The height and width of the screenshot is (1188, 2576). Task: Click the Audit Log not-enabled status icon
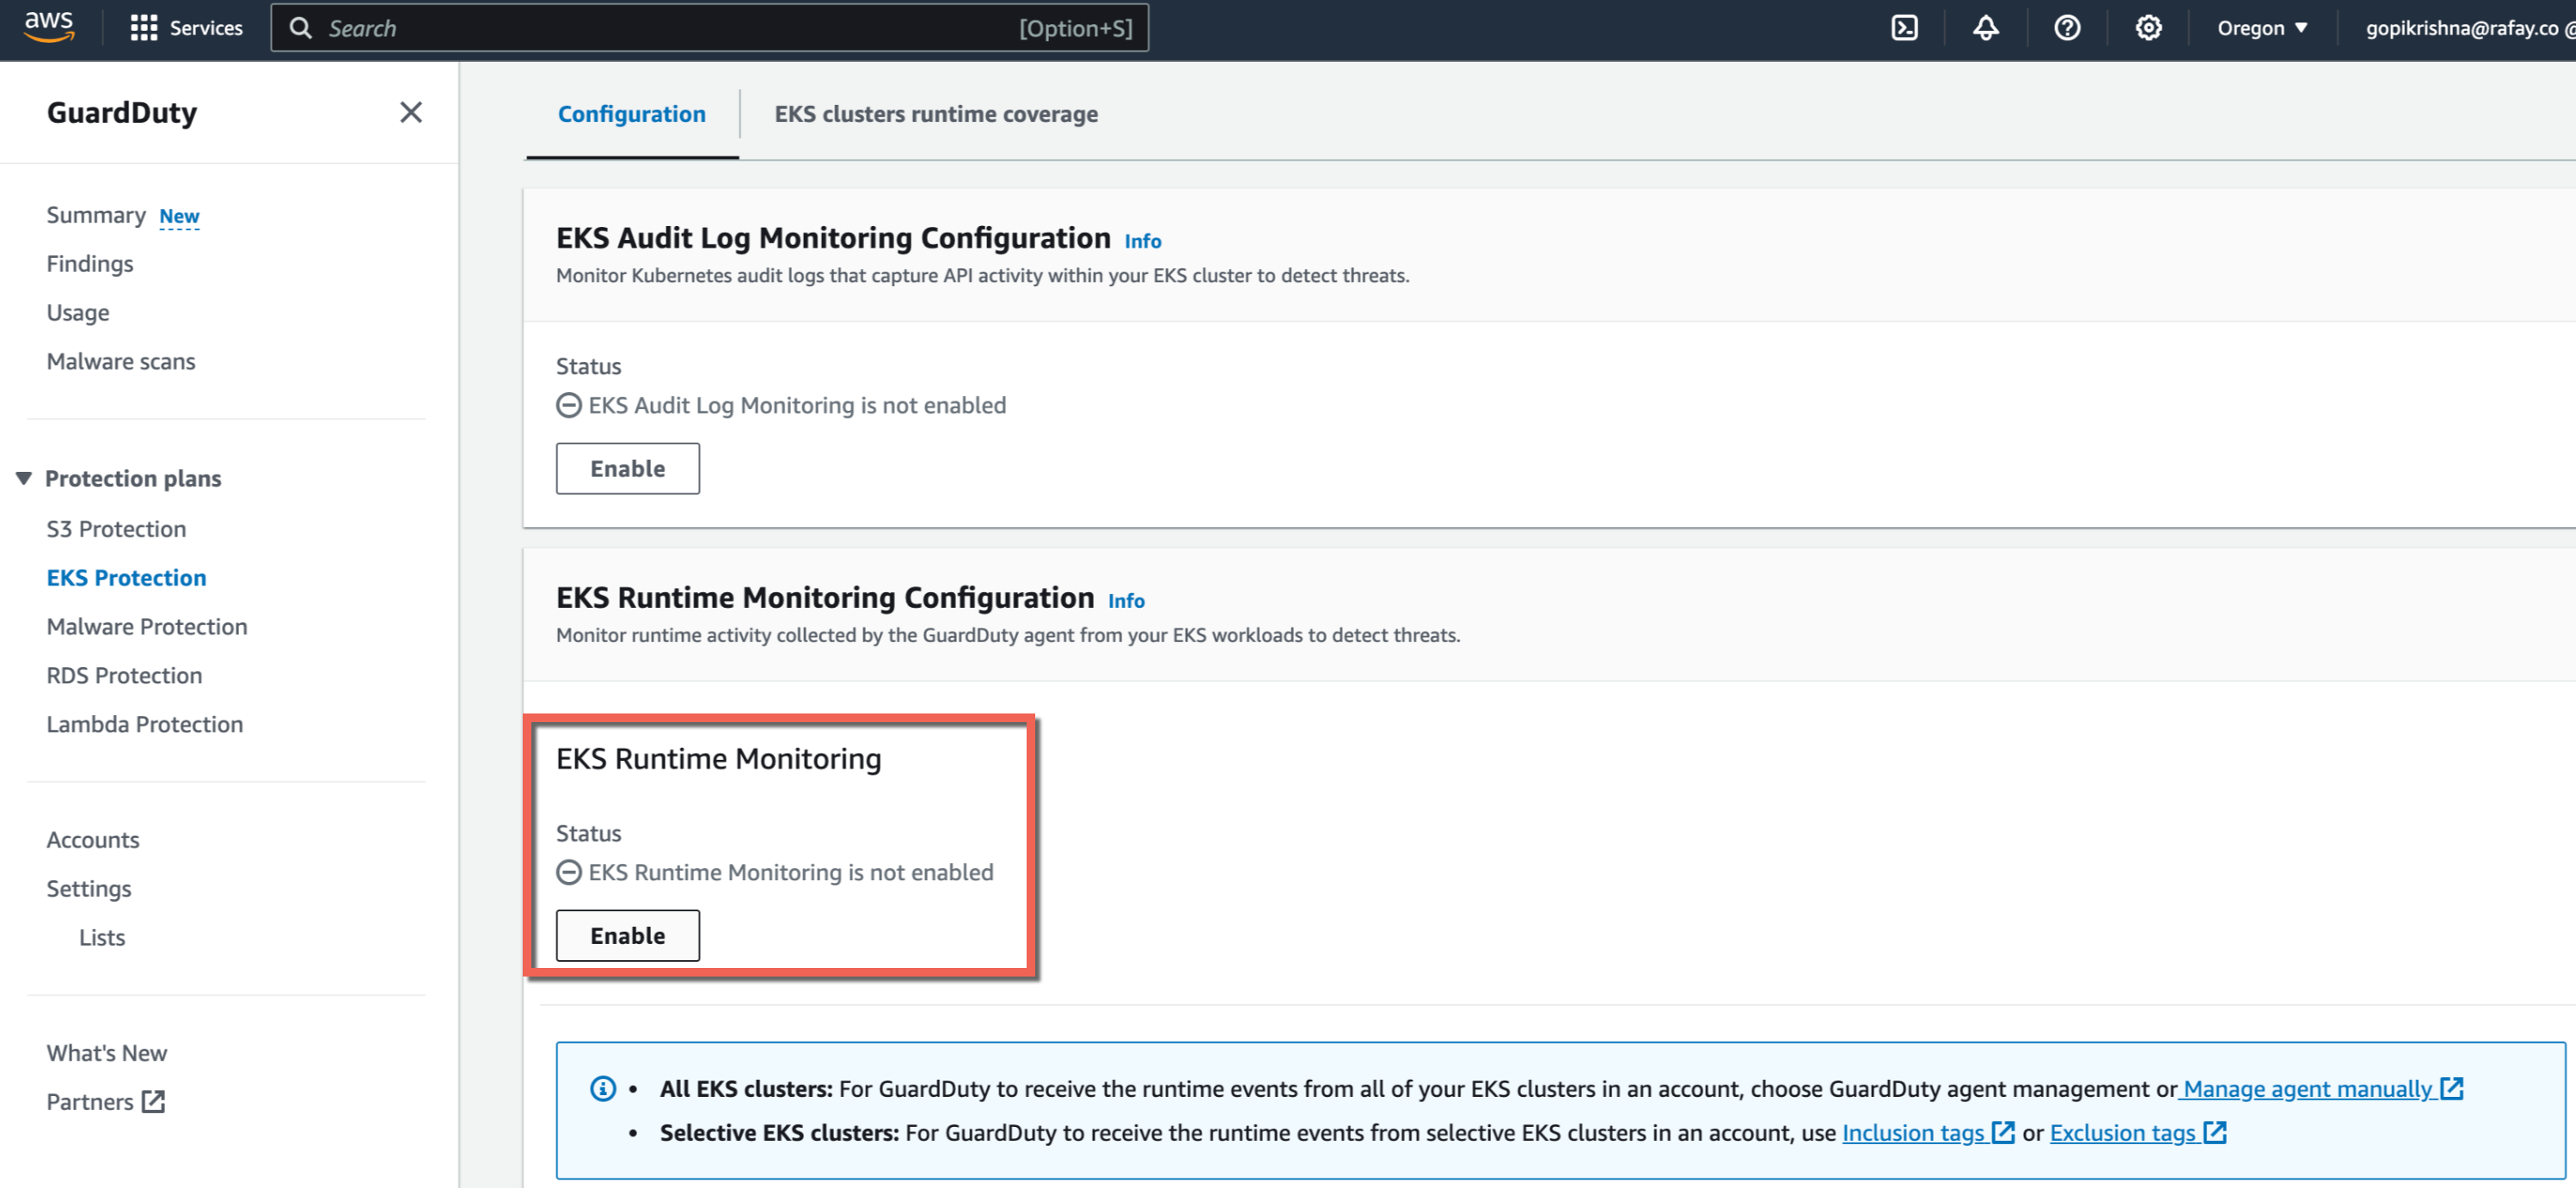pyautogui.click(x=569, y=405)
